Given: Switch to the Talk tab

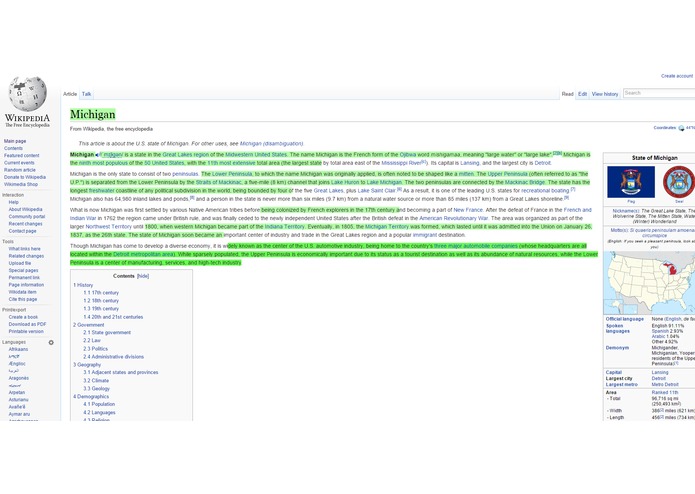Looking at the screenshot, I should (x=86, y=94).
